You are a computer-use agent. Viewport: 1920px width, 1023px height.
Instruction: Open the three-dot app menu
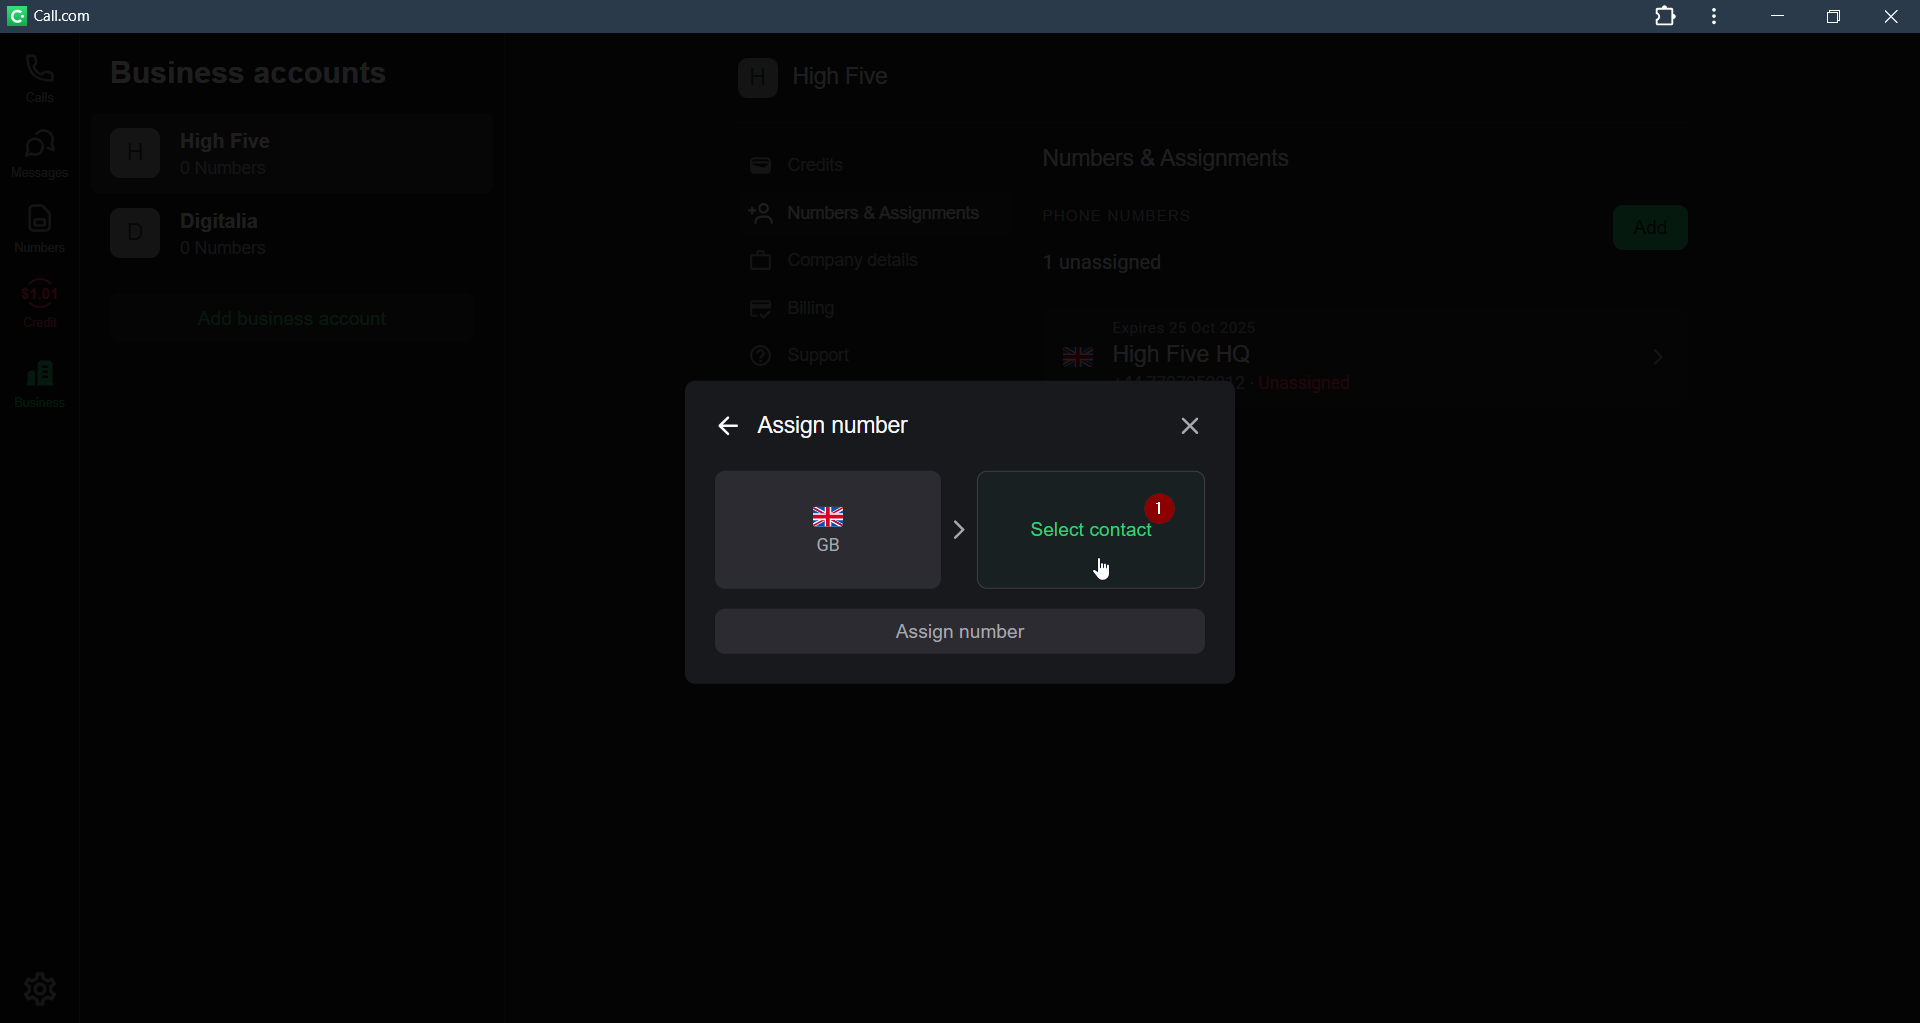tap(1716, 17)
